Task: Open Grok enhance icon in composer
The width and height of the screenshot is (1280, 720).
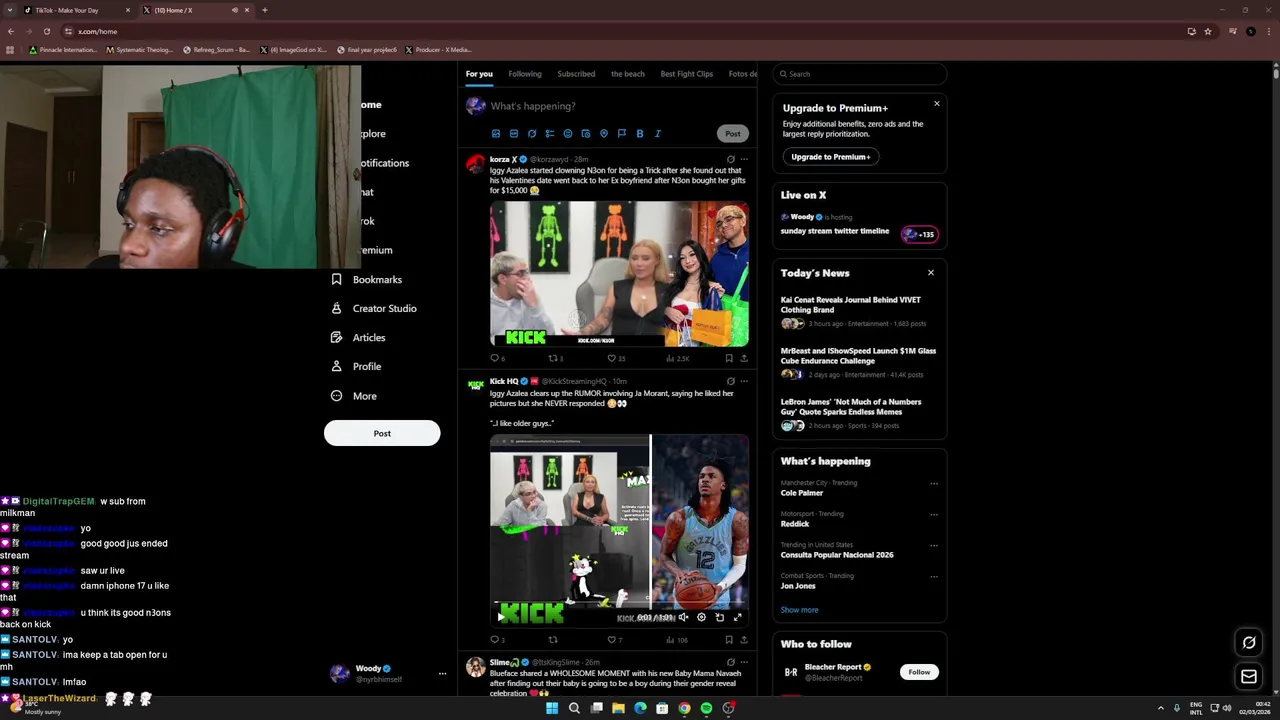Action: [x=532, y=133]
